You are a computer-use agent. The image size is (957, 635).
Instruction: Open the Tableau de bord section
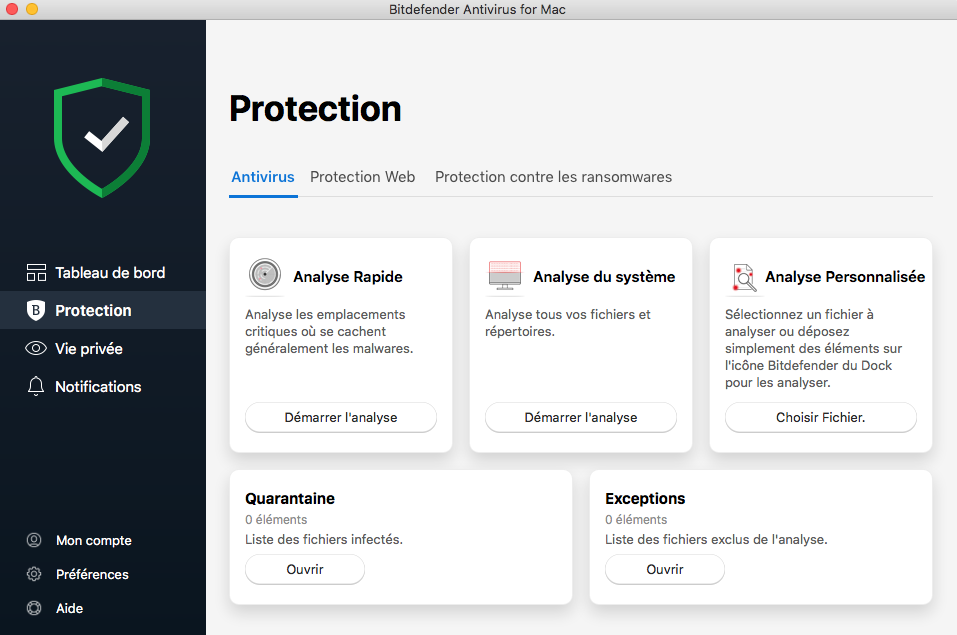pyautogui.click(x=103, y=272)
